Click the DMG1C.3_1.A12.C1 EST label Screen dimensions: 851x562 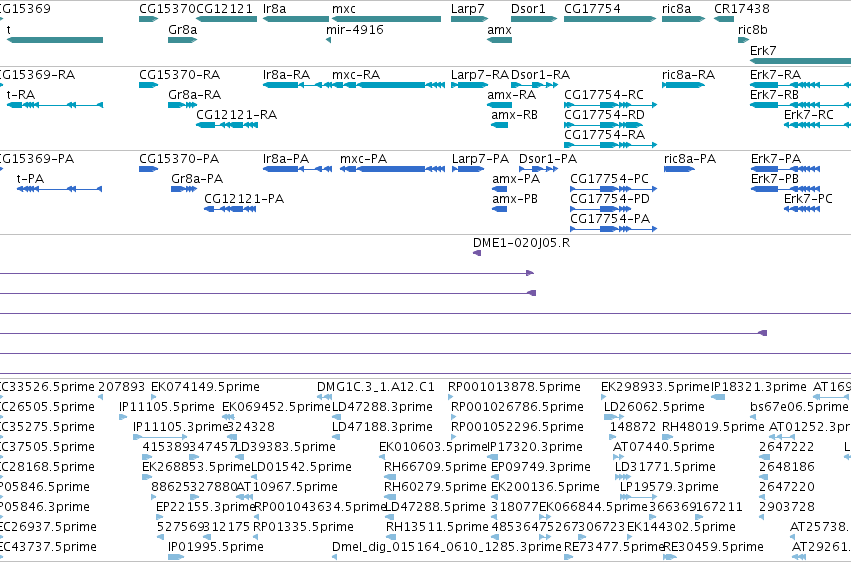[x=376, y=387]
